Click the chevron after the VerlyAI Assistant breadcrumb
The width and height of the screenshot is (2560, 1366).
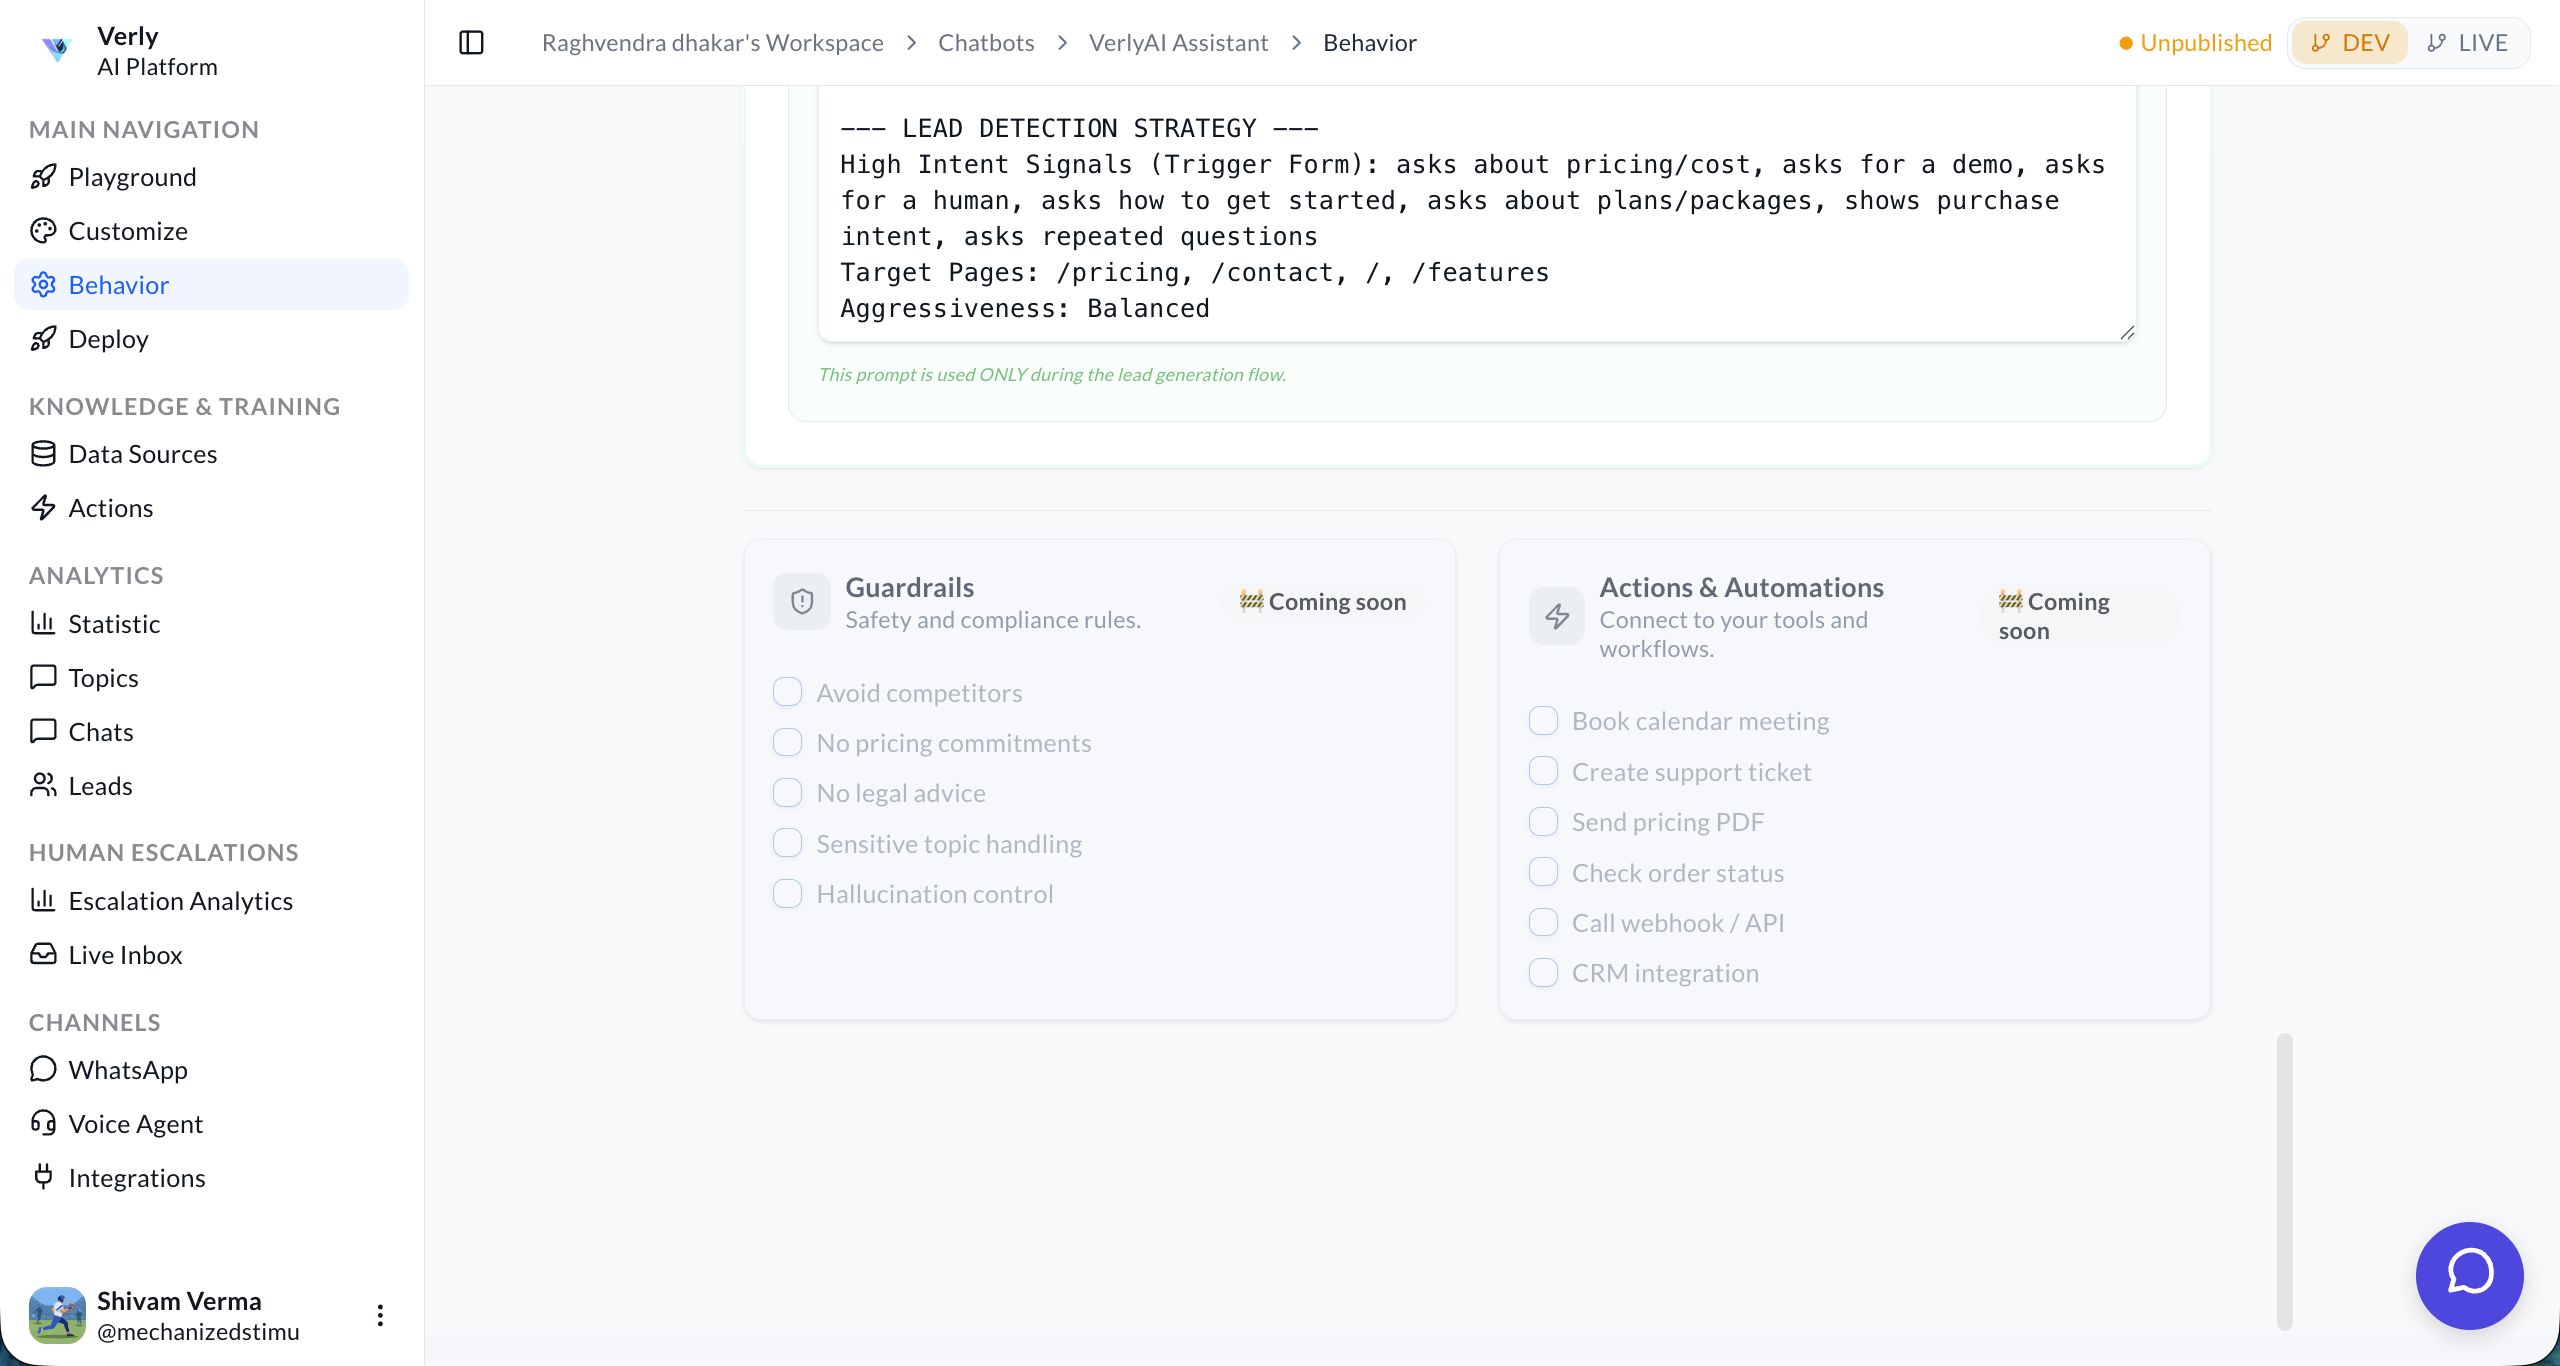tap(1296, 43)
